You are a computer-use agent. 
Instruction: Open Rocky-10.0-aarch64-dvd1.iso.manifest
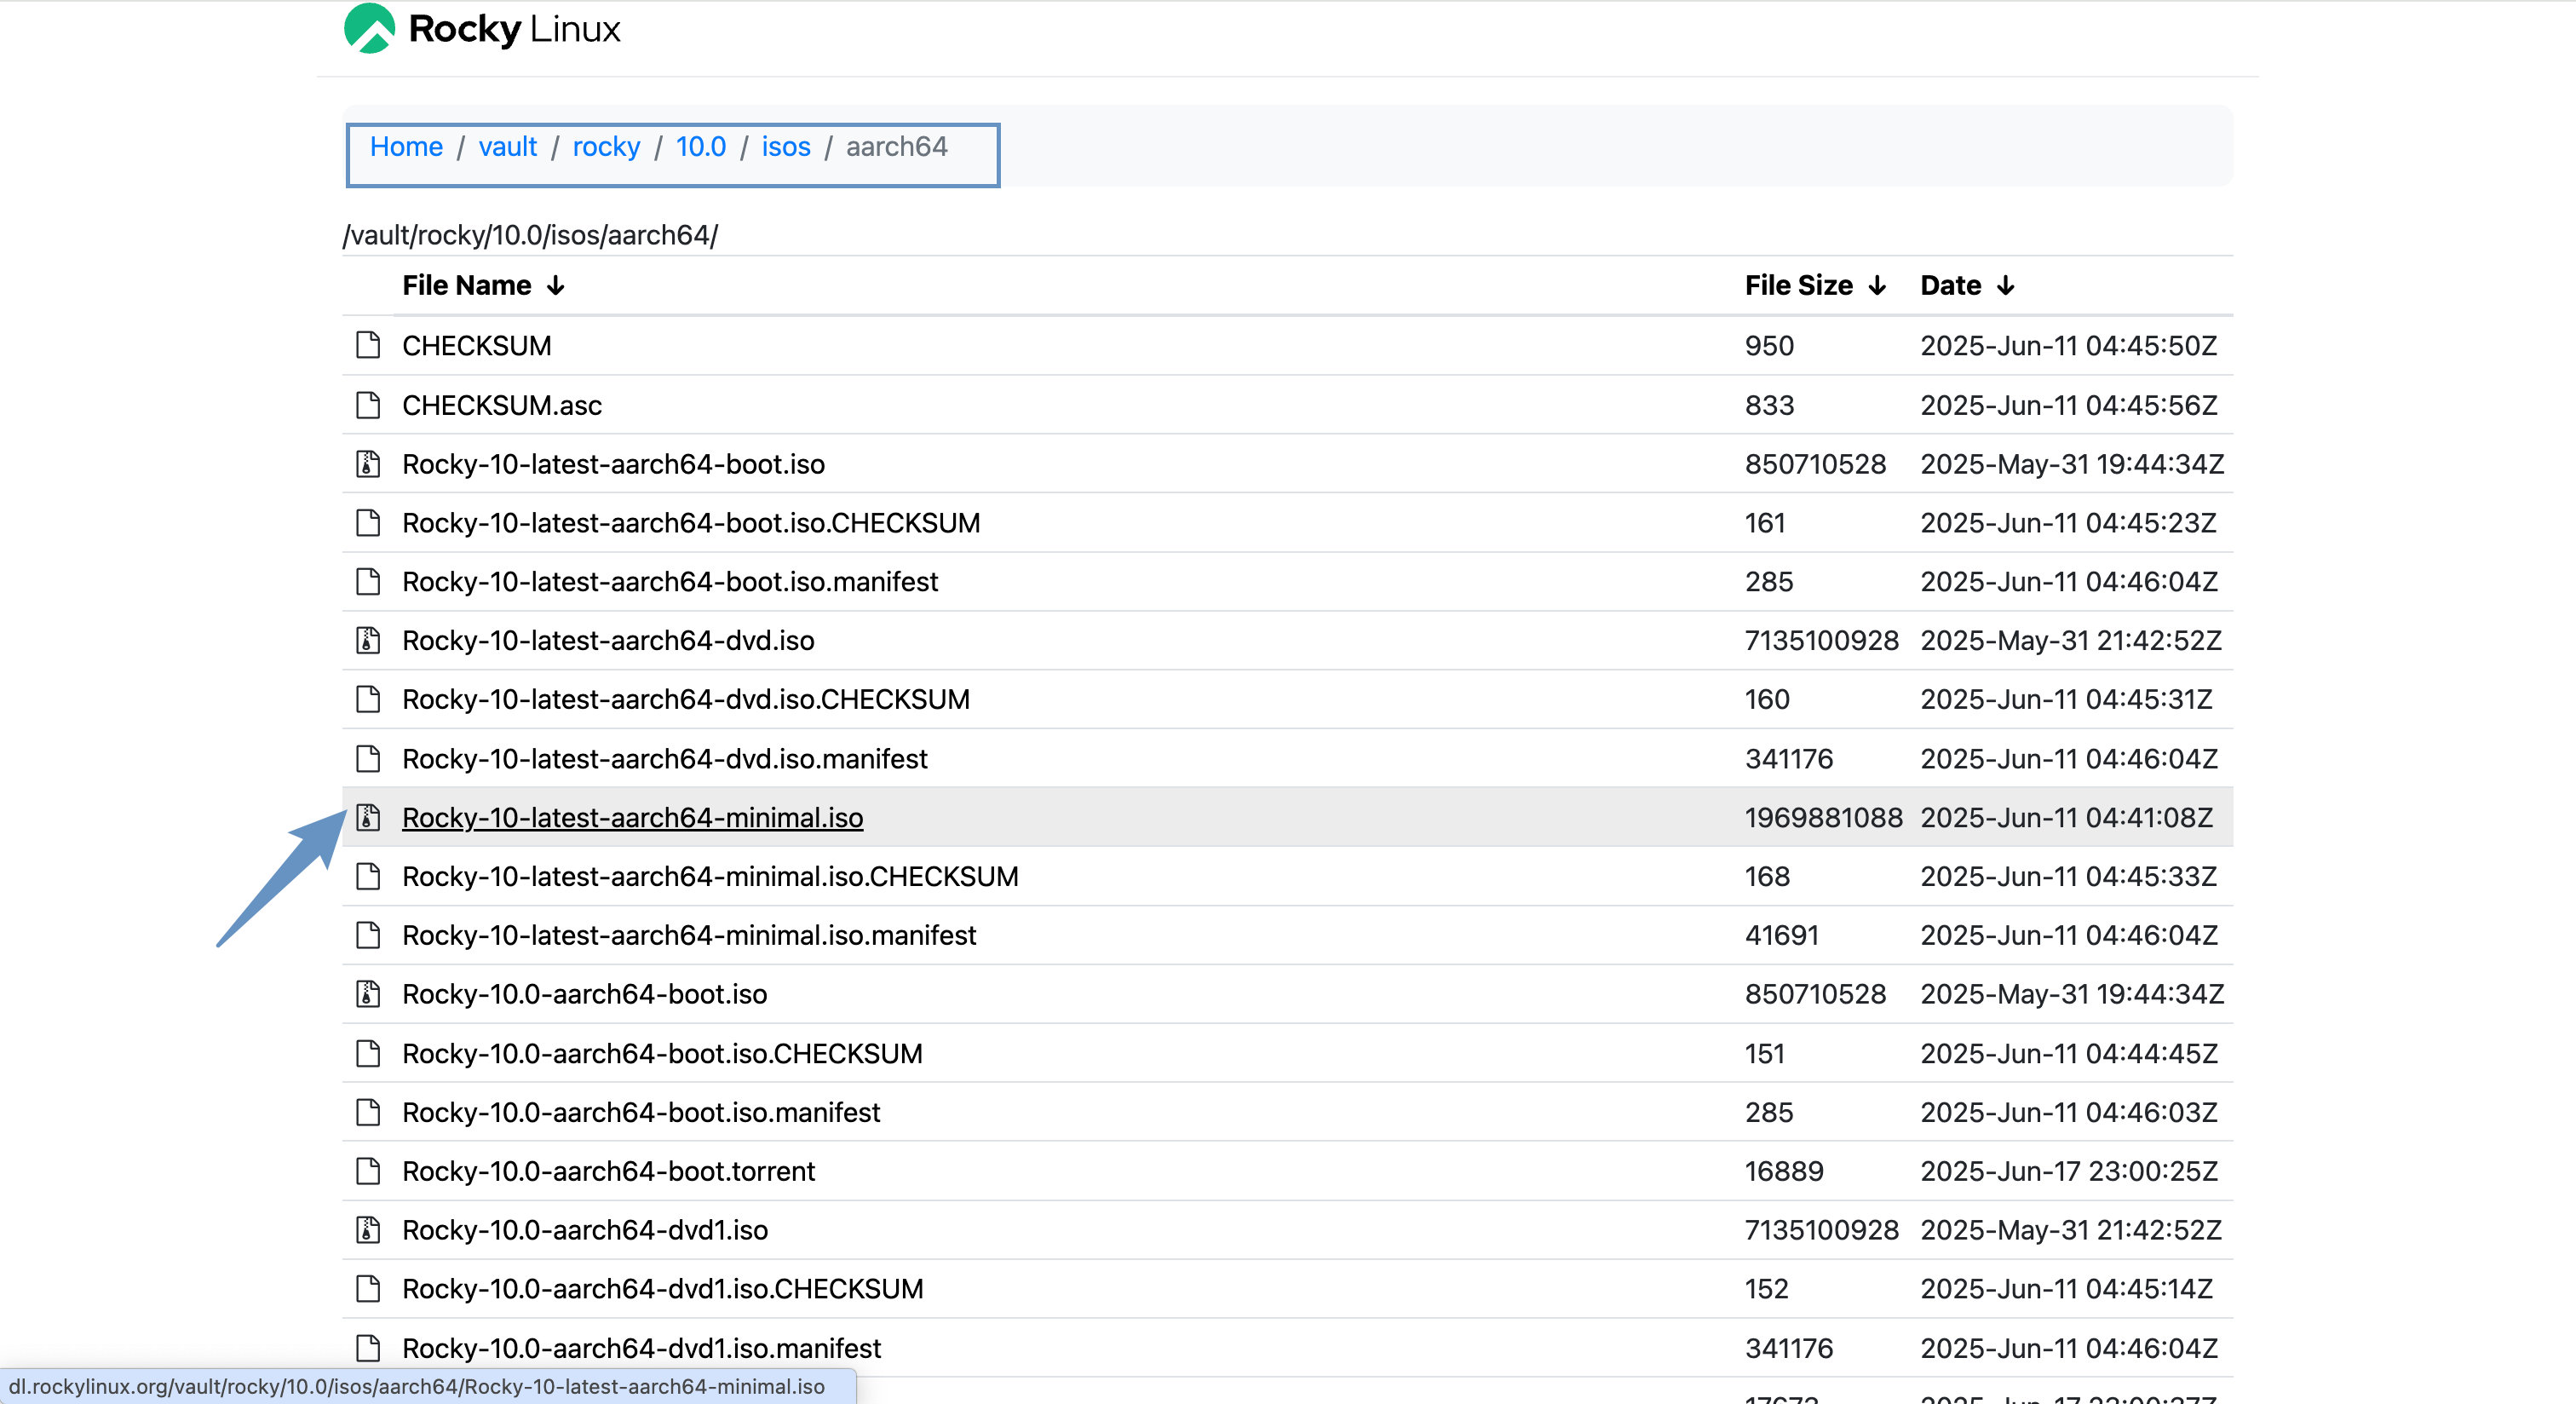click(x=642, y=1348)
